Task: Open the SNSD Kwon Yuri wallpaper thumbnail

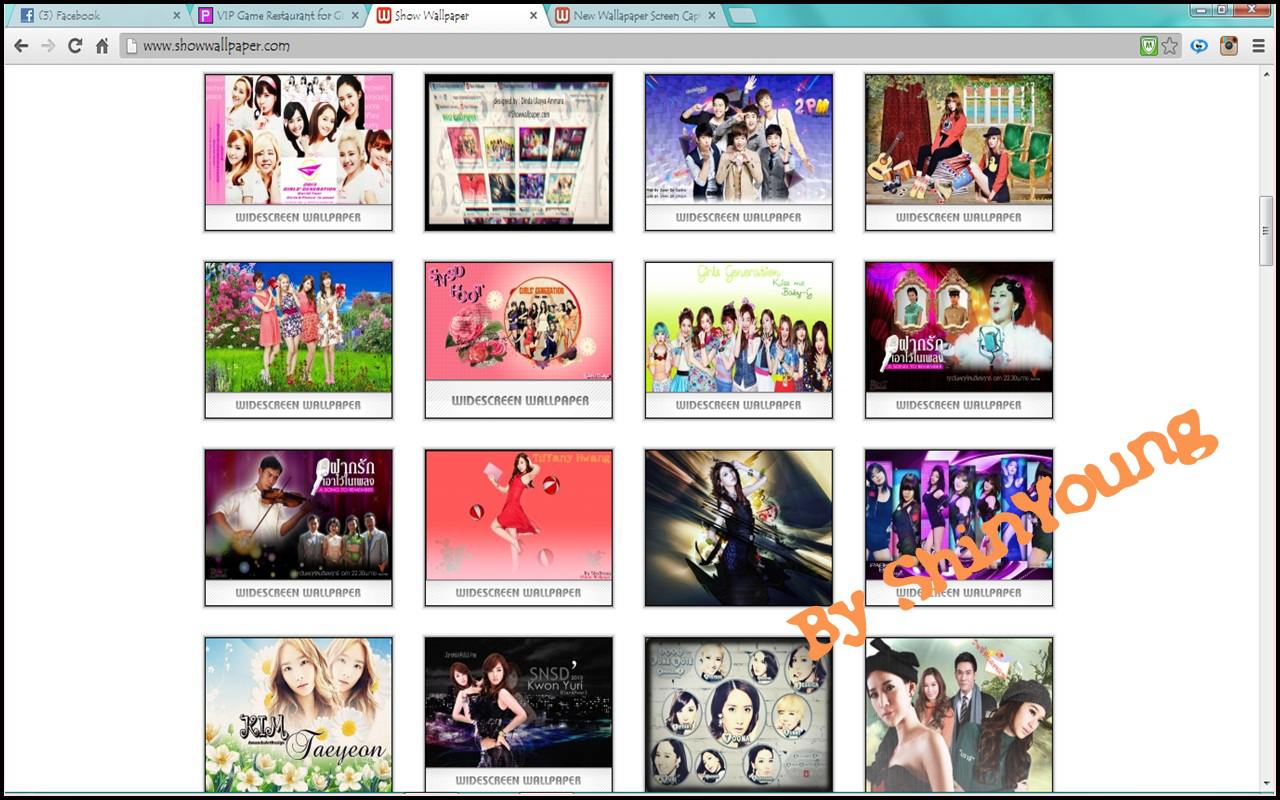Action: tap(518, 702)
